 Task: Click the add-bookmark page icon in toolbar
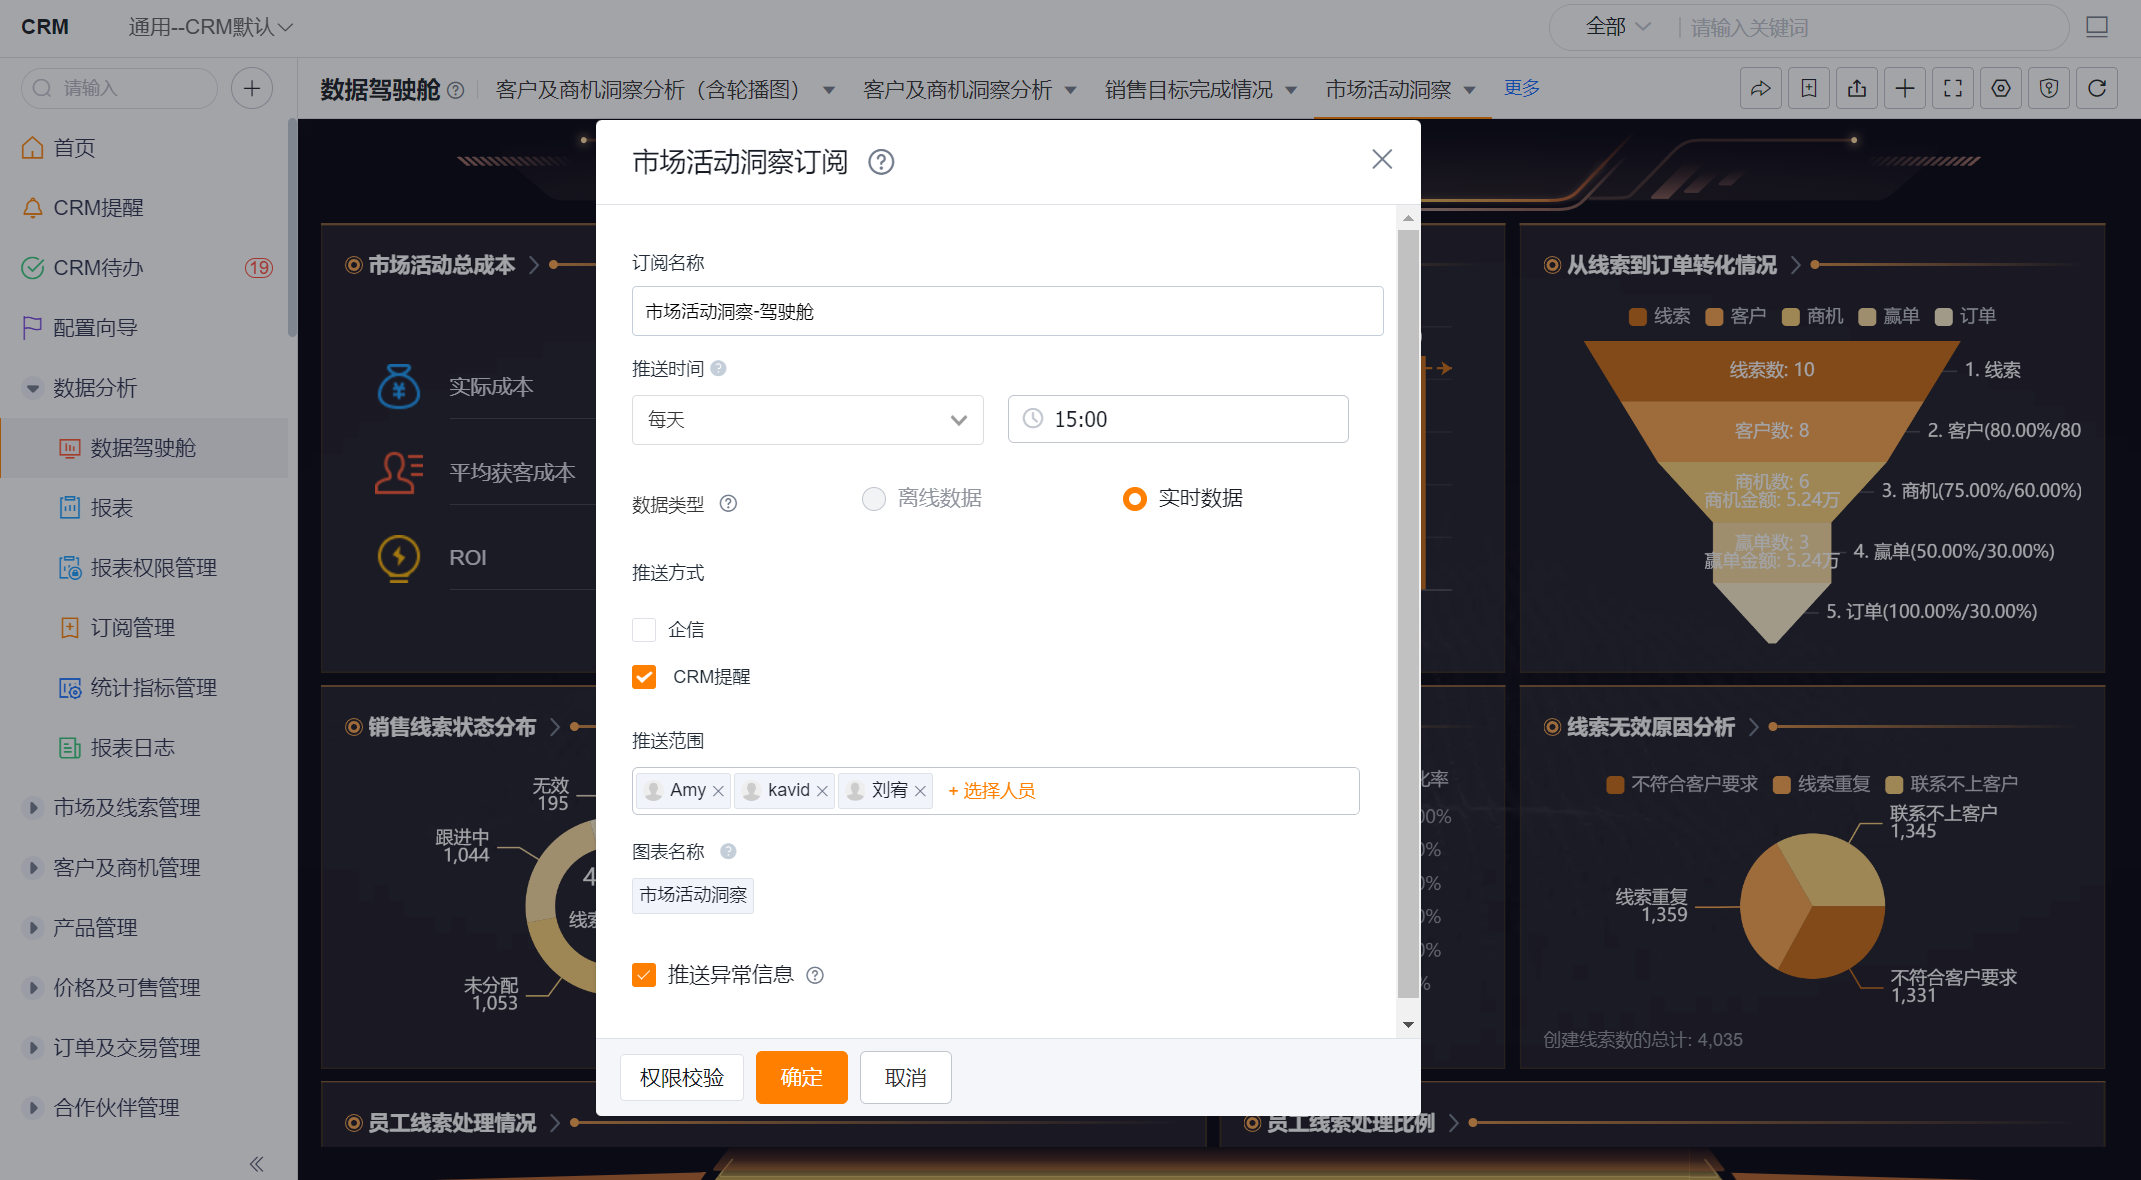[x=1808, y=89]
